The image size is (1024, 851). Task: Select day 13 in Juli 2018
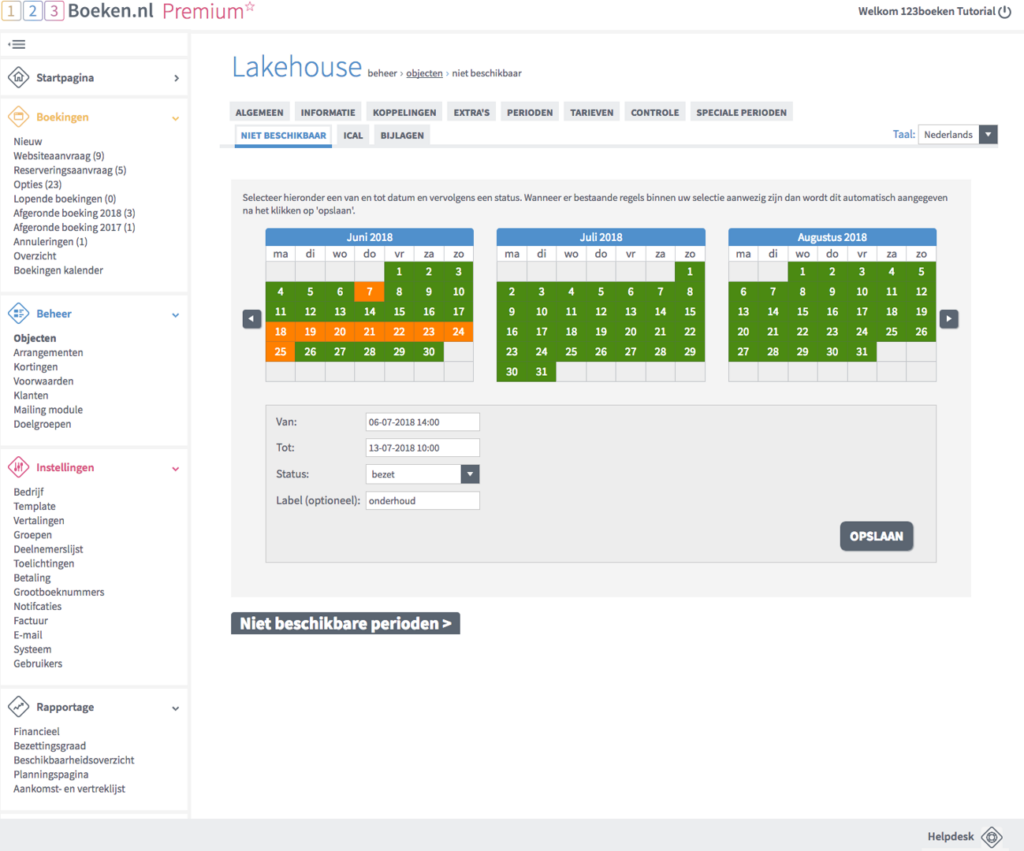(631, 312)
